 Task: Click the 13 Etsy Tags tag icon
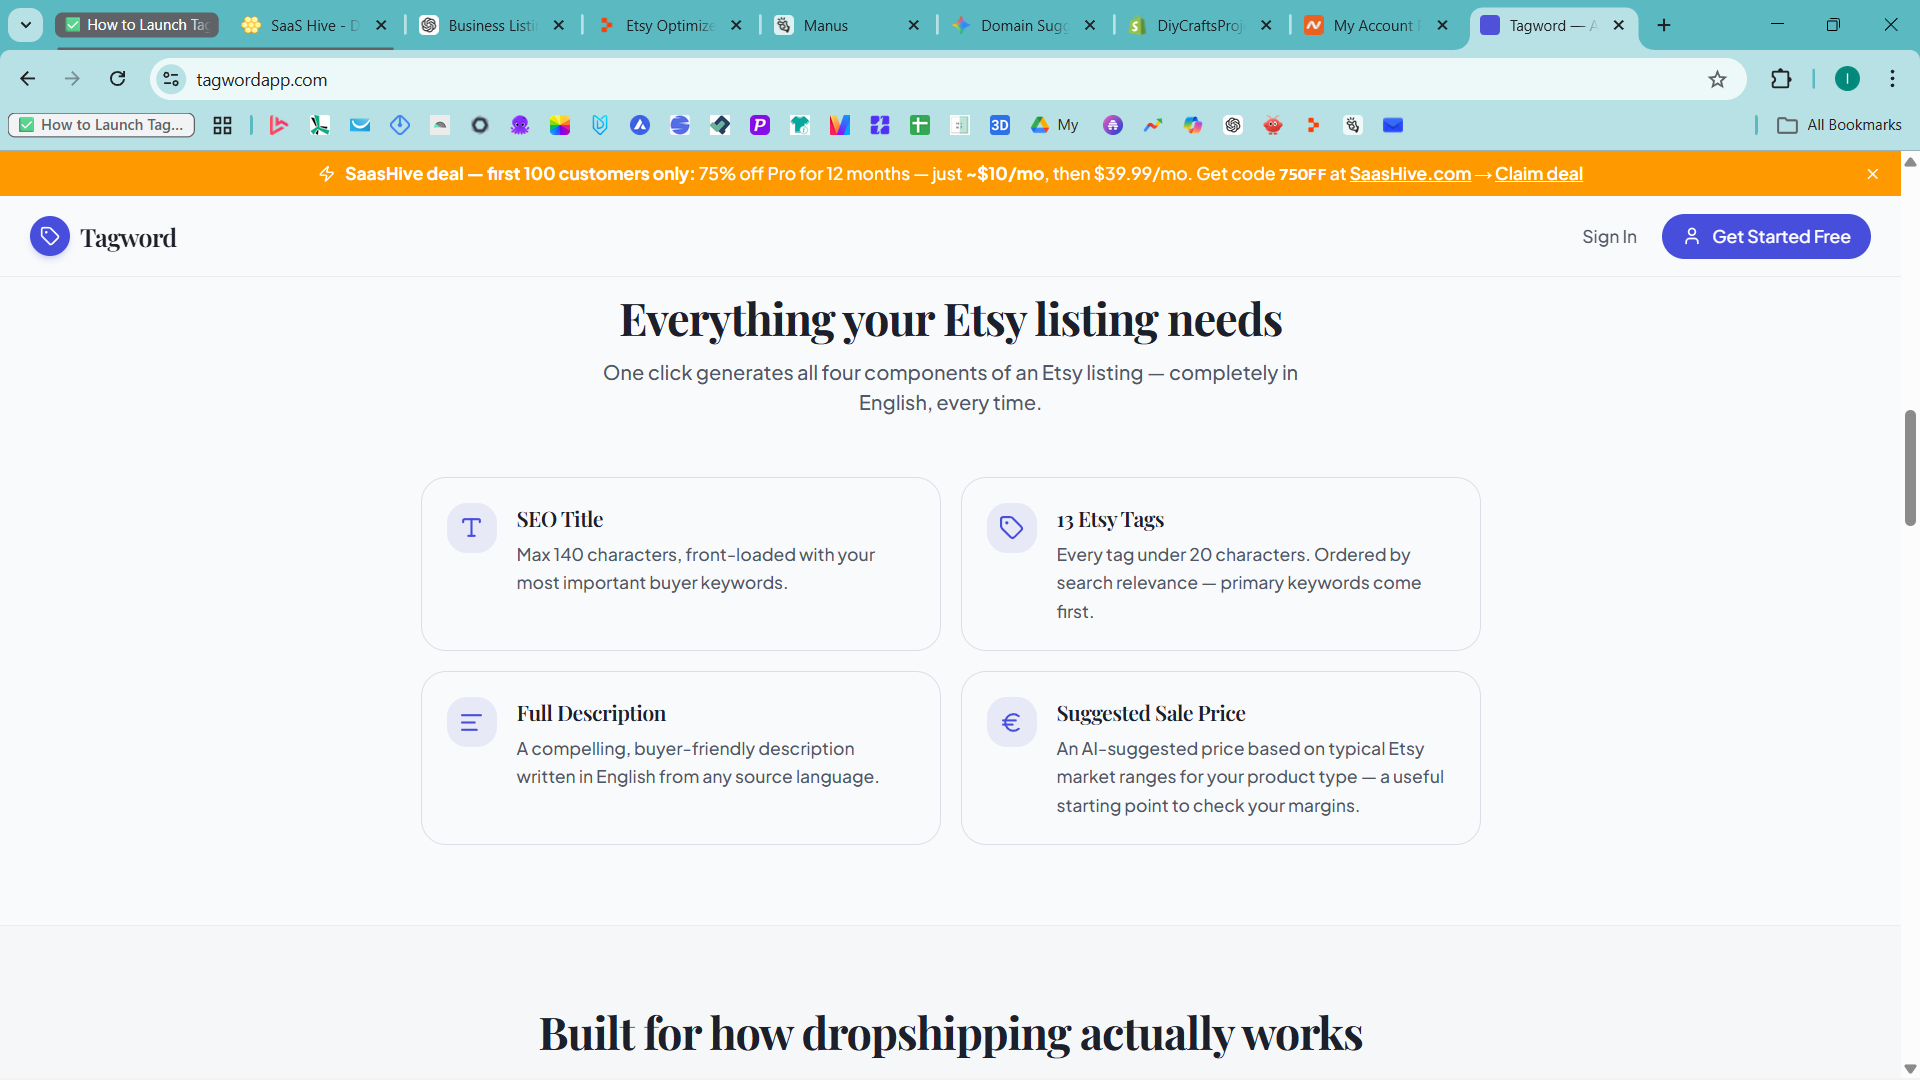(x=1012, y=528)
